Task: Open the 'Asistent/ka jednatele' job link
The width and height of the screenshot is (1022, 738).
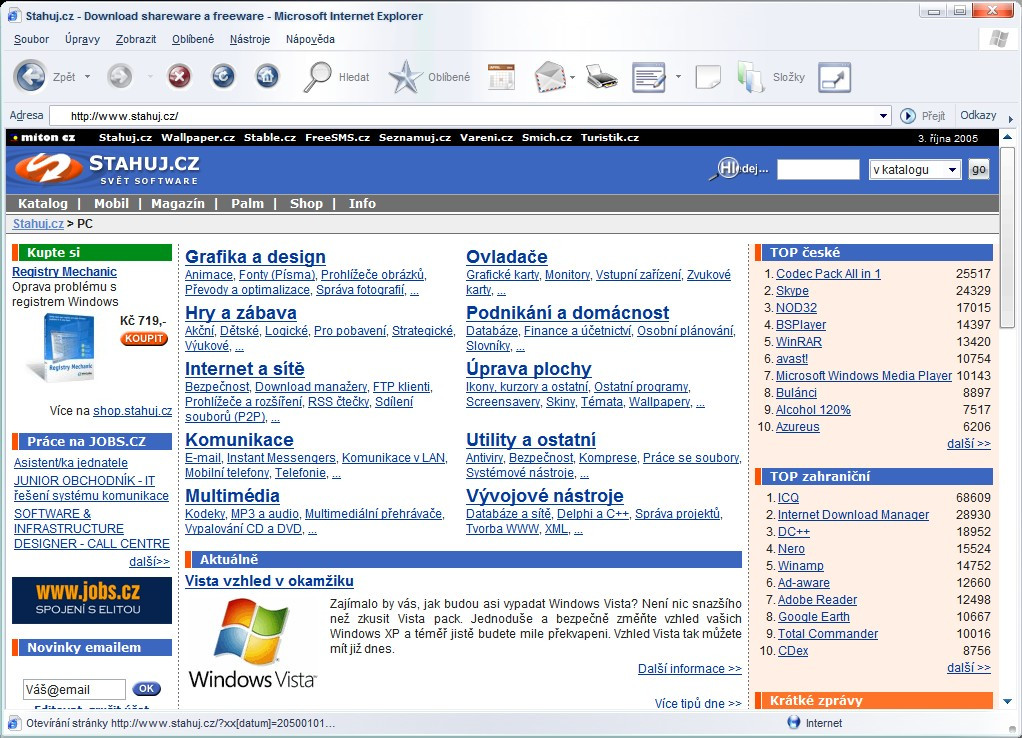Action: 71,463
